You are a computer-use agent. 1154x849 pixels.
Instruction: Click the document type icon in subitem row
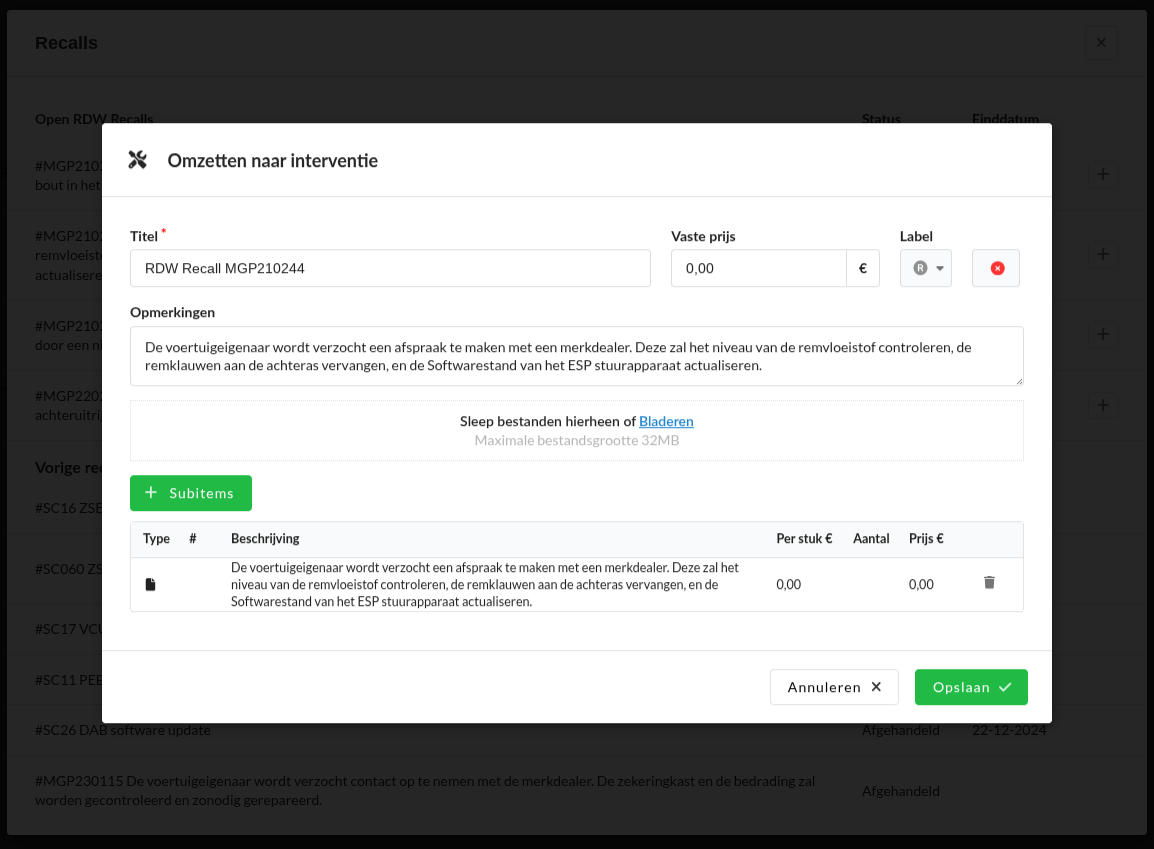pos(150,584)
